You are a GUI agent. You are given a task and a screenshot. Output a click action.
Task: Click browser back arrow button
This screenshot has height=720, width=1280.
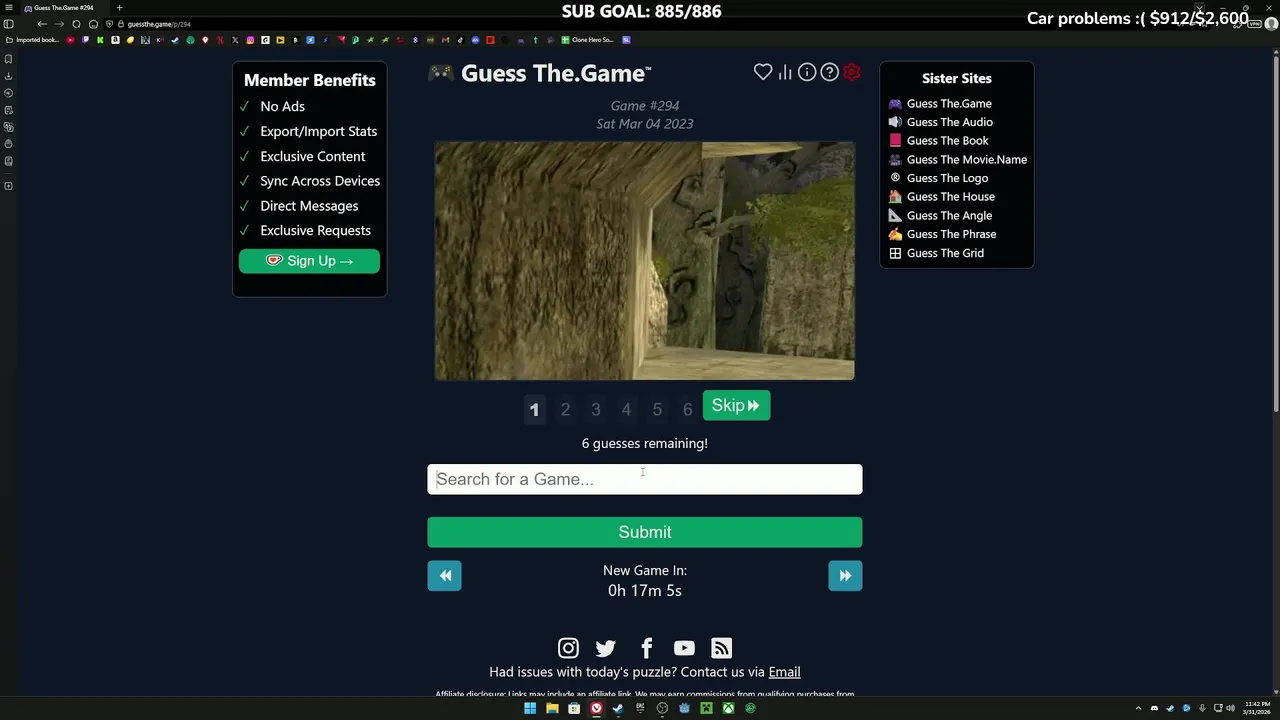[42, 24]
